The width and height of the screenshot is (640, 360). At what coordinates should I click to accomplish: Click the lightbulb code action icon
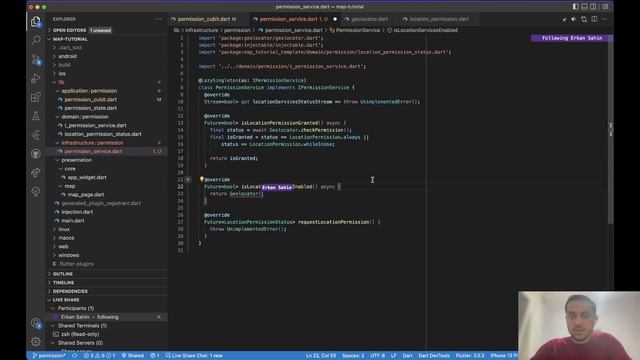pos(201,179)
